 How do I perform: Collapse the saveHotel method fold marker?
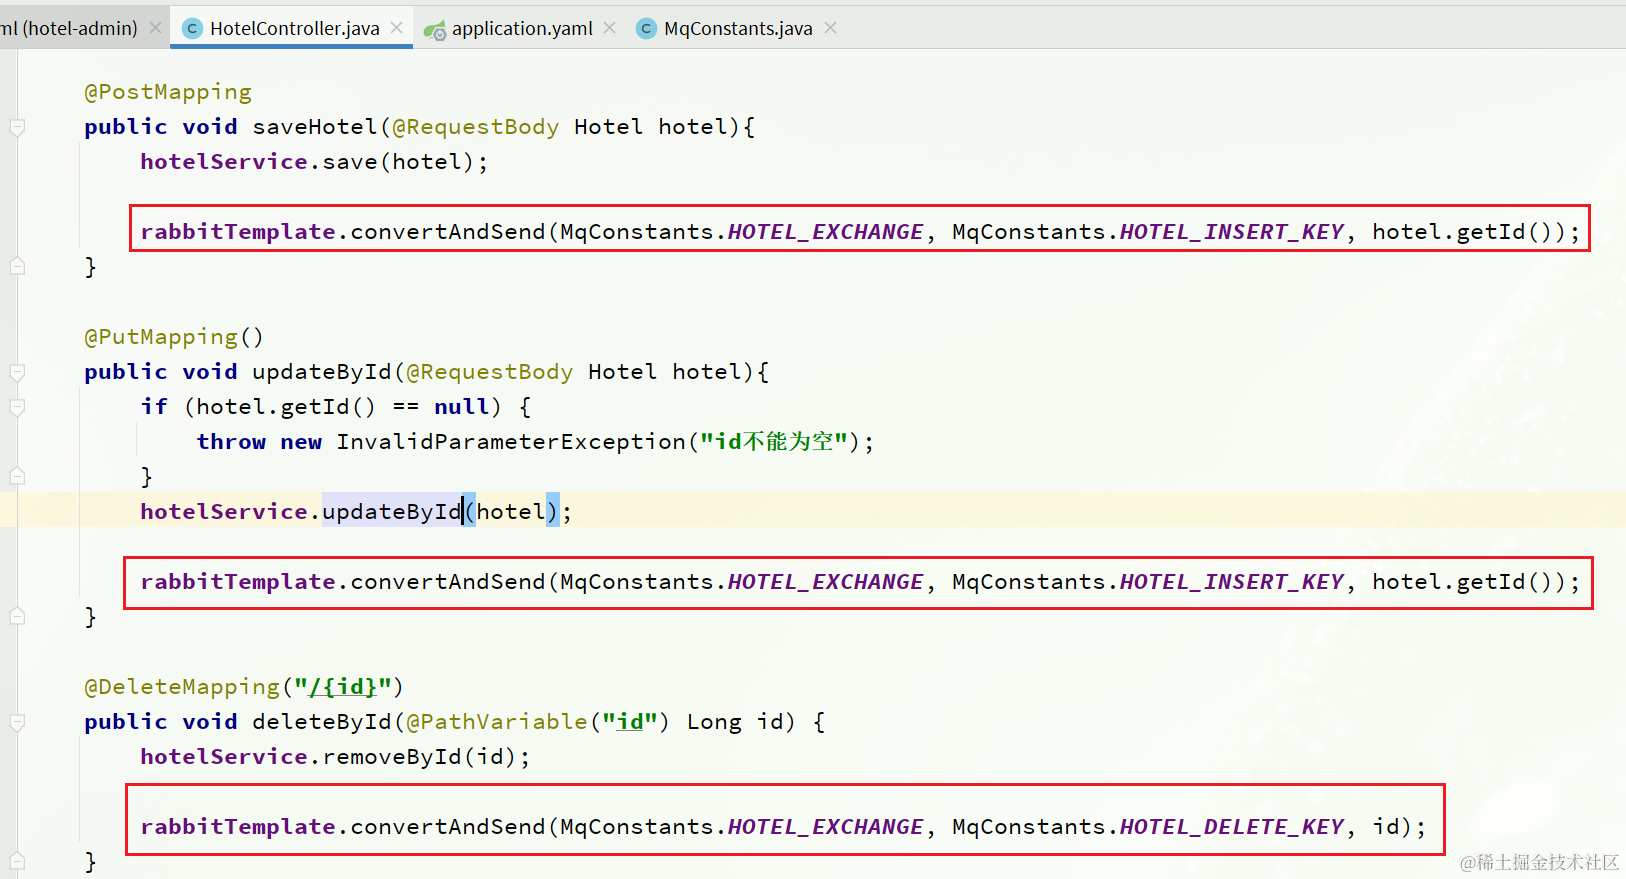click(x=17, y=127)
